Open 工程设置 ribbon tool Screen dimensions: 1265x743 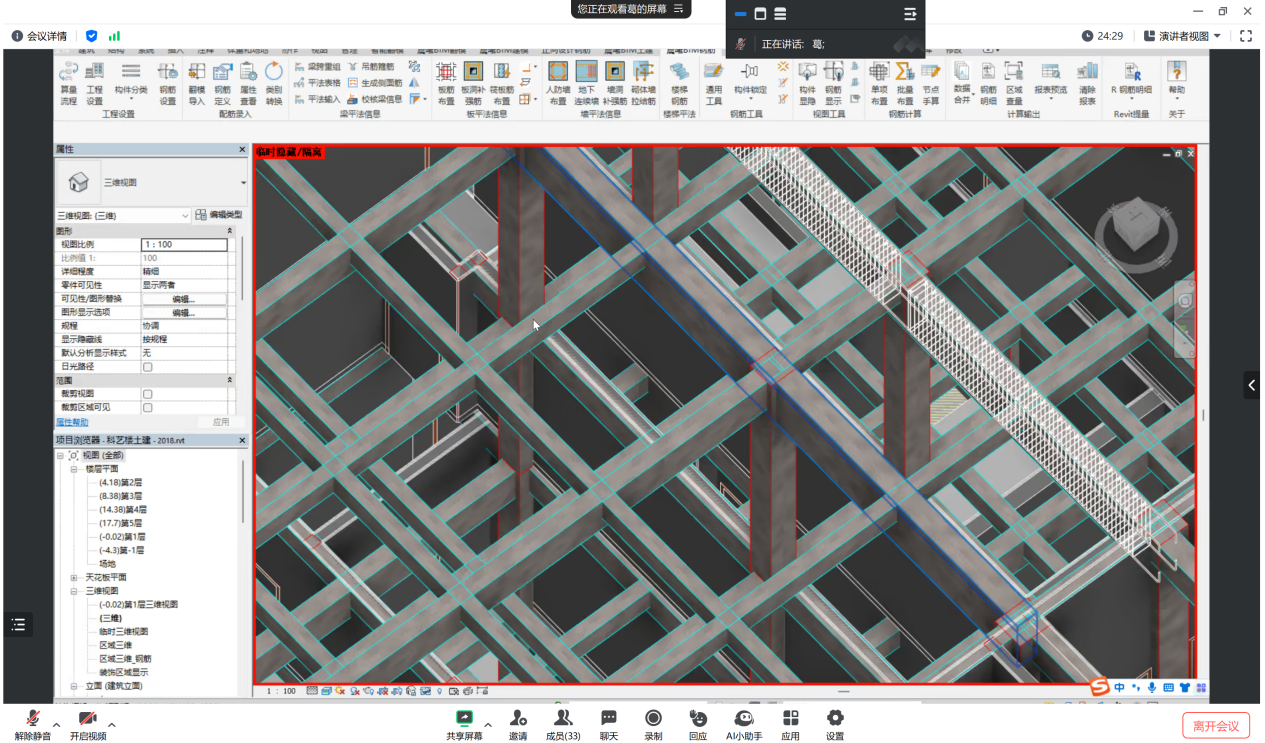pos(94,83)
